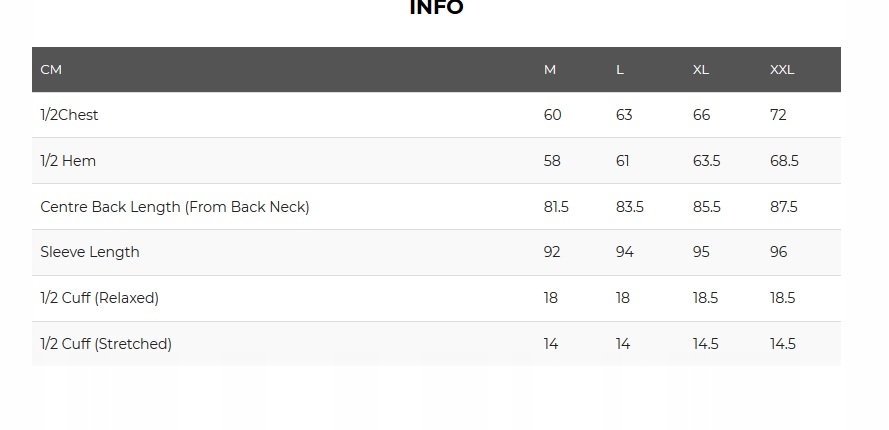889x430 pixels.
Task: Click the INFO heading
Action: coord(436,8)
